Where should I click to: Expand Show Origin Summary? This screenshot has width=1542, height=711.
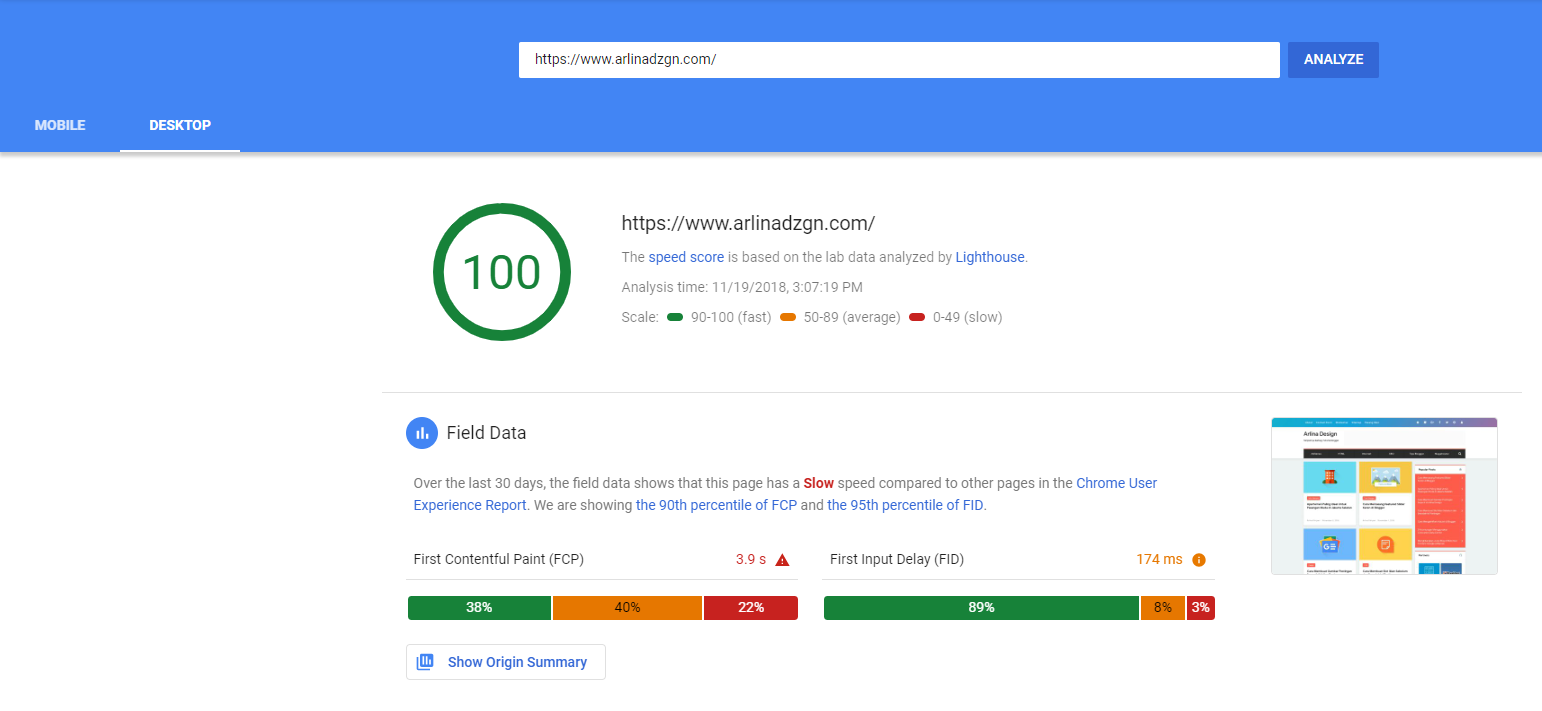coord(516,662)
